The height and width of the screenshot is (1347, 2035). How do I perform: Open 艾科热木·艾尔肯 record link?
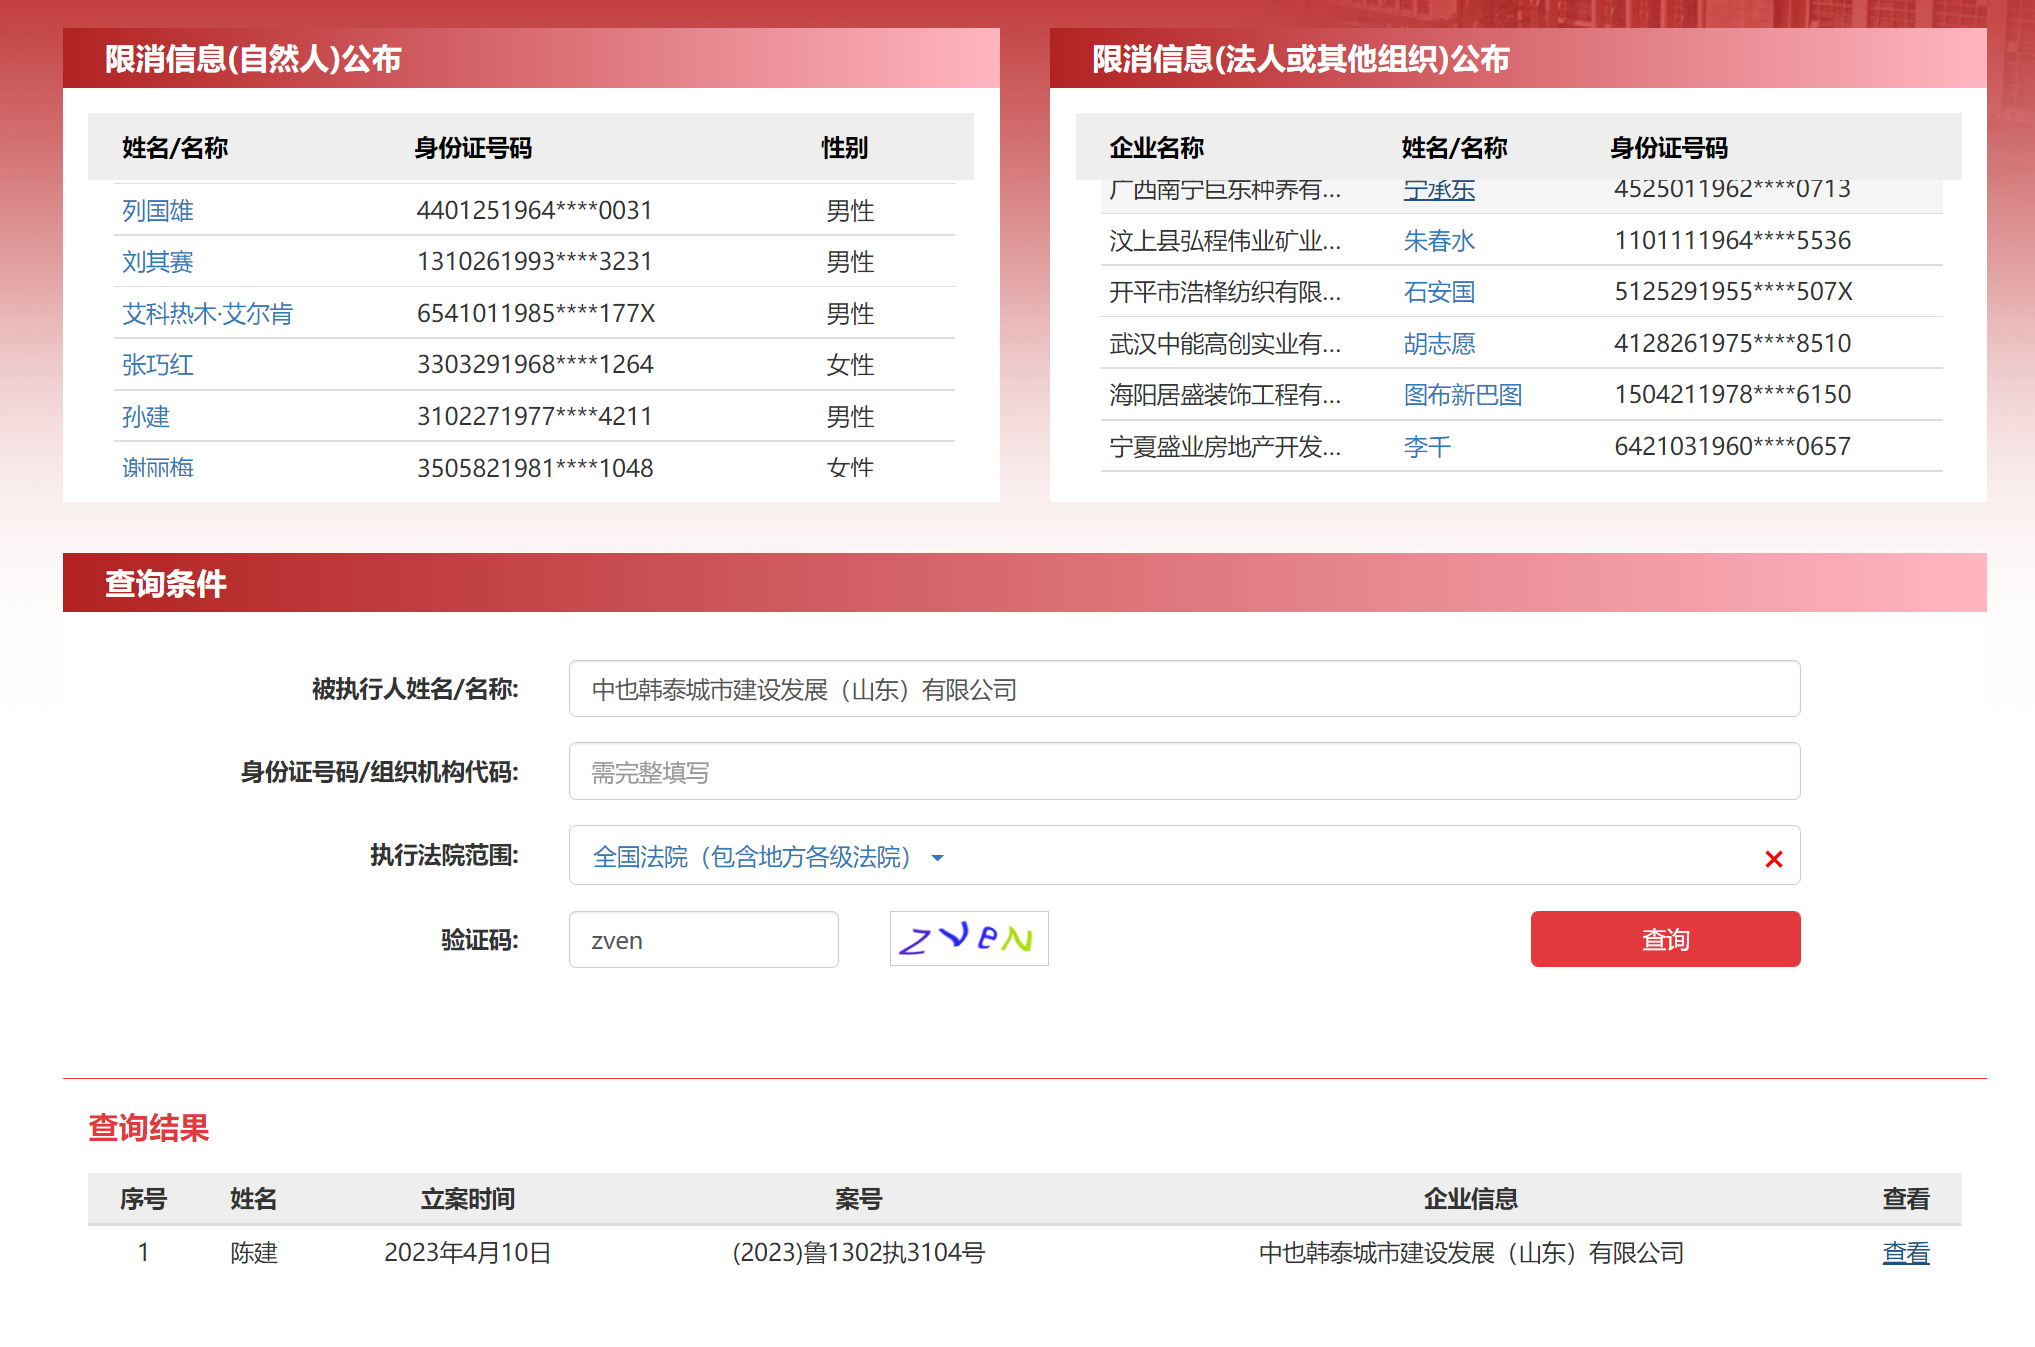[207, 314]
